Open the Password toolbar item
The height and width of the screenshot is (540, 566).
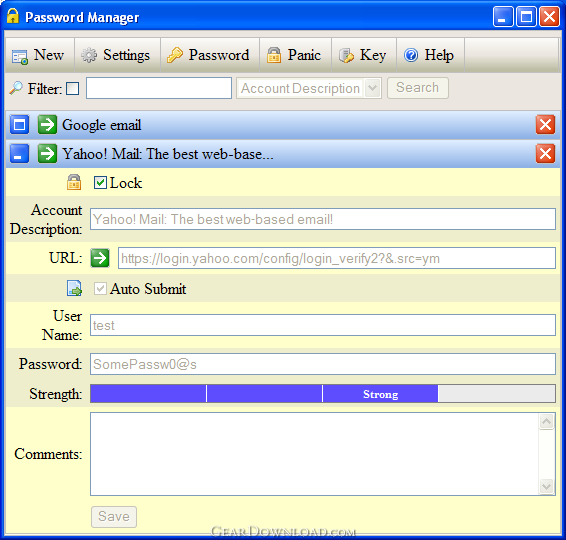(210, 55)
